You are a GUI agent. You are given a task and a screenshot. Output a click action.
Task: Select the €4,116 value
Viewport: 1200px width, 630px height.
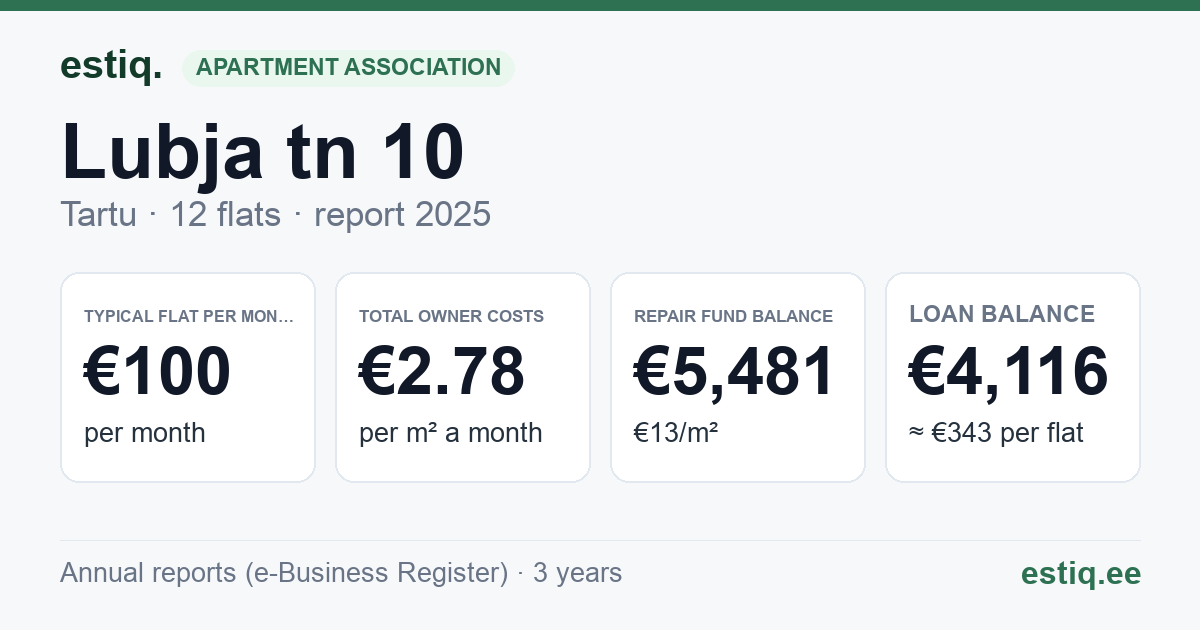[x=1009, y=371]
